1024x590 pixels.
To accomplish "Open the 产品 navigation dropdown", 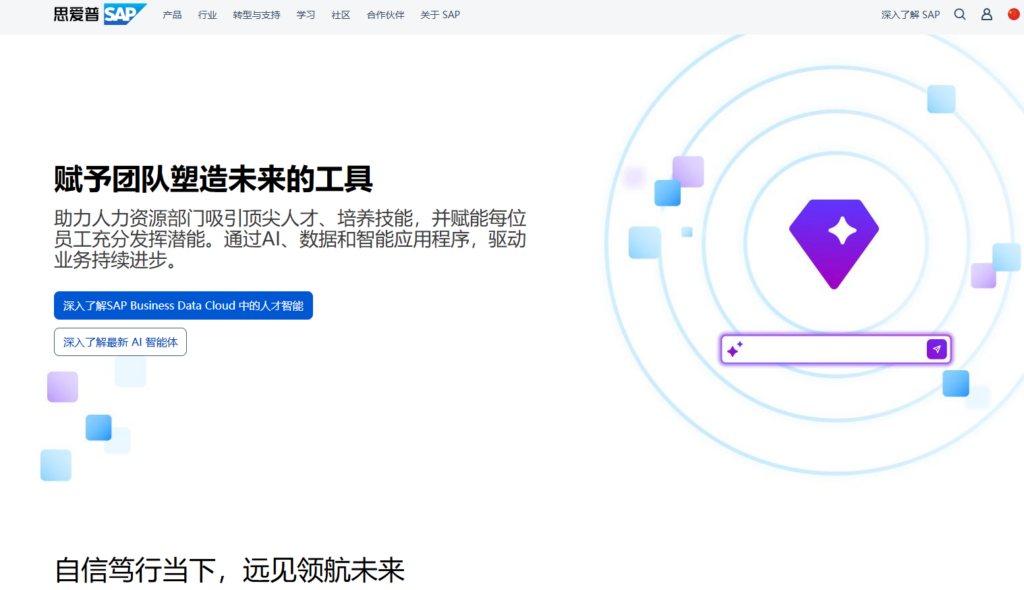I will pos(170,15).
